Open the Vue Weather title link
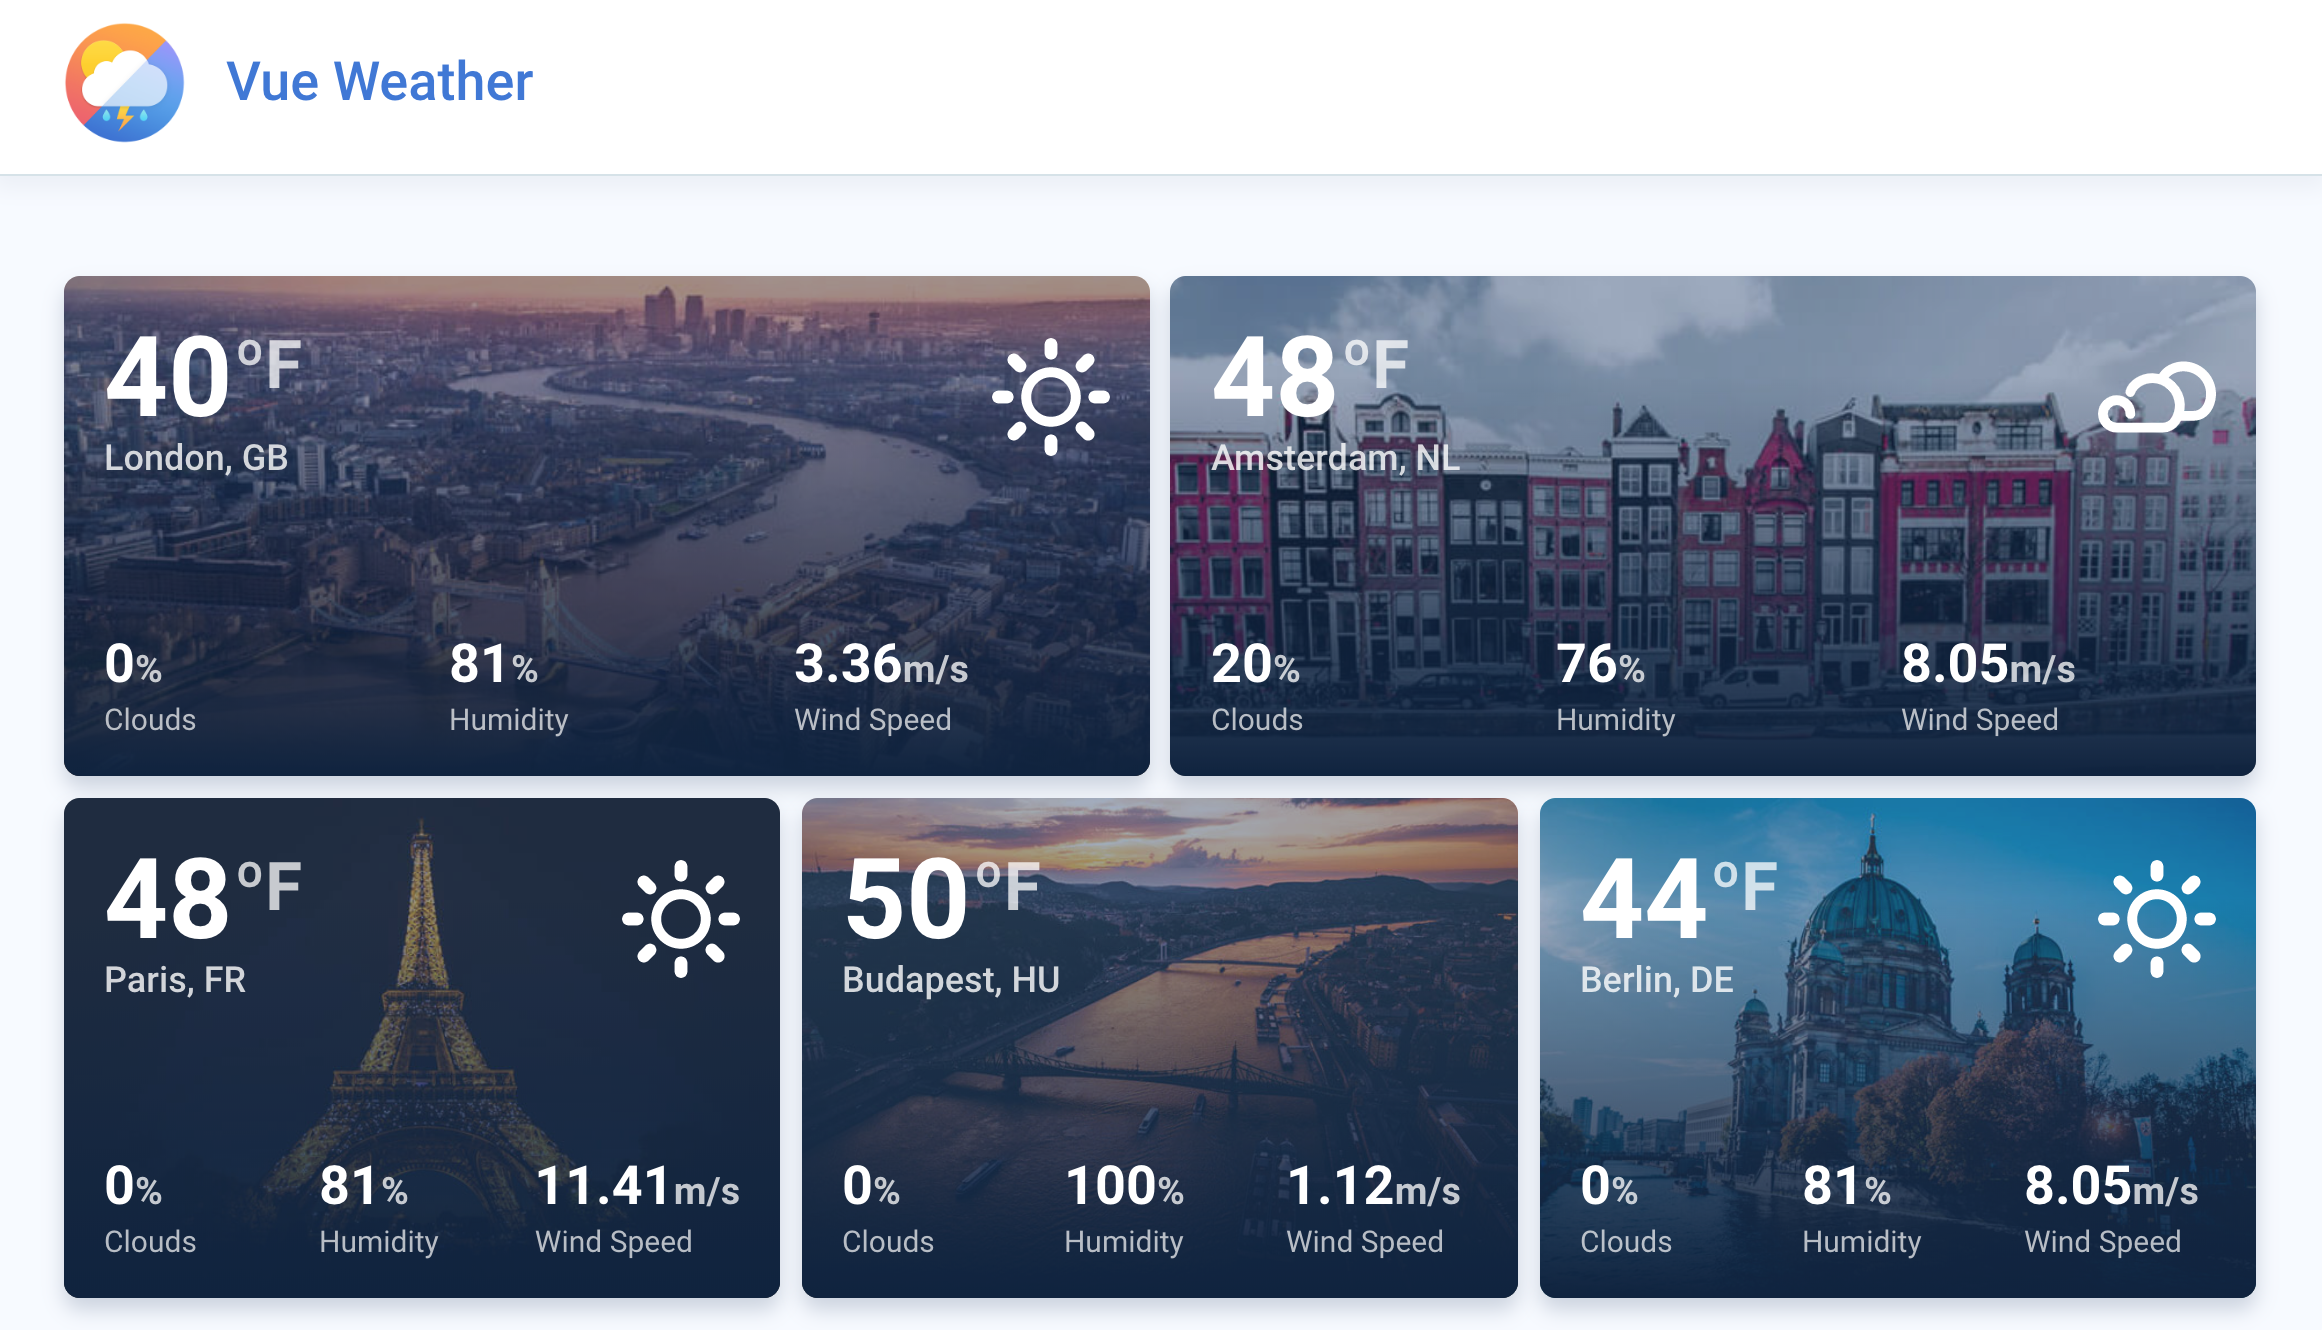Image resolution: width=2322 pixels, height=1330 pixels. 380,82
